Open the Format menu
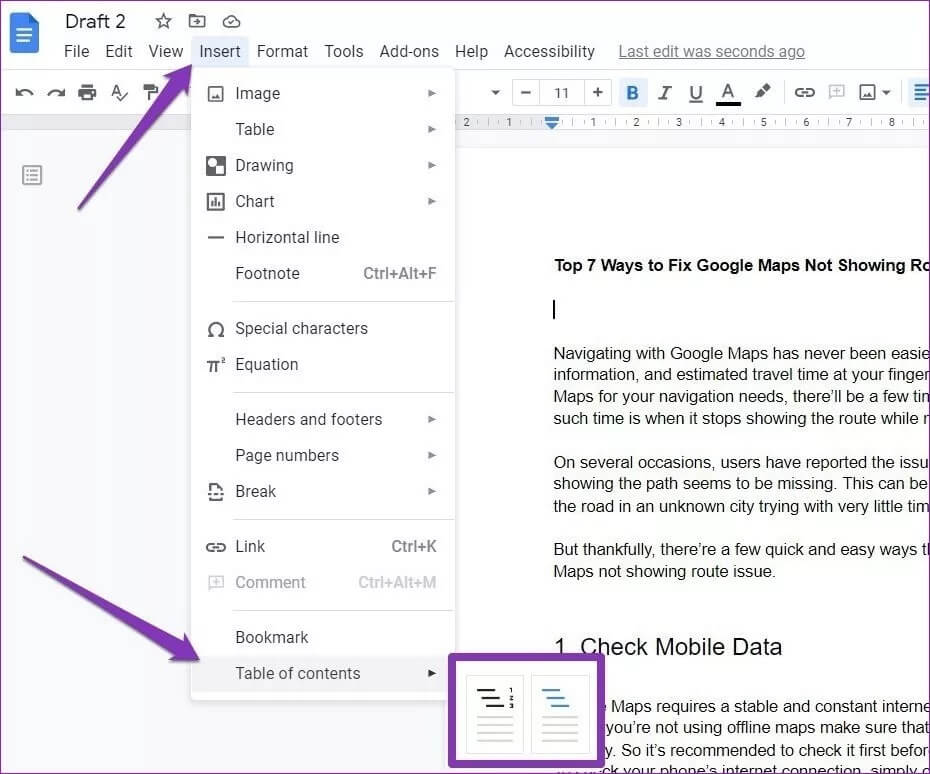 (282, 51)
